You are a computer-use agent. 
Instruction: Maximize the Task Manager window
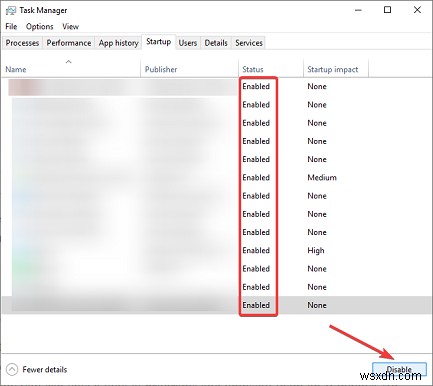(387, 10)
